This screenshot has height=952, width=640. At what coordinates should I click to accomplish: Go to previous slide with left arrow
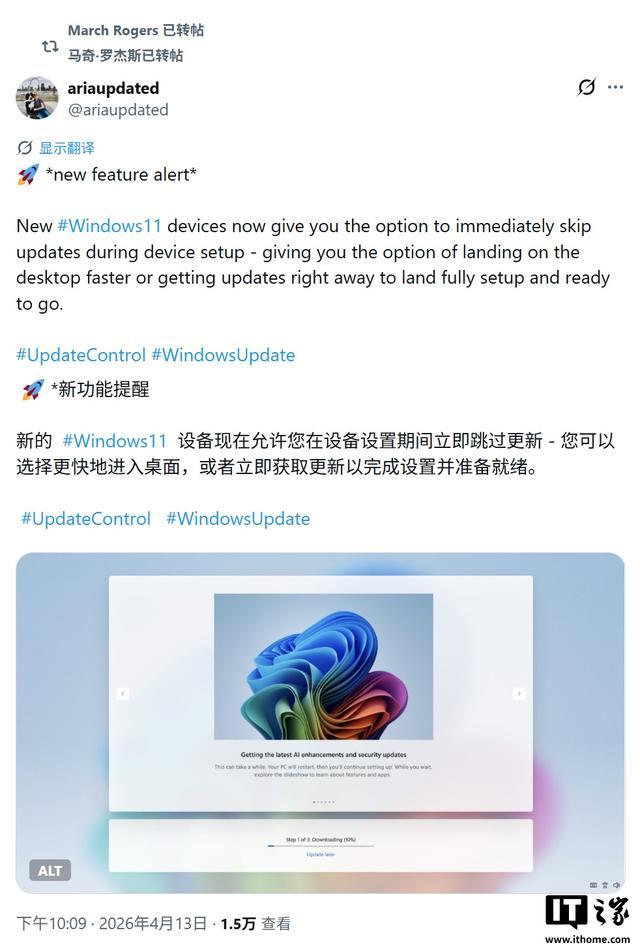pyautogui.click(x=123, y=693)
